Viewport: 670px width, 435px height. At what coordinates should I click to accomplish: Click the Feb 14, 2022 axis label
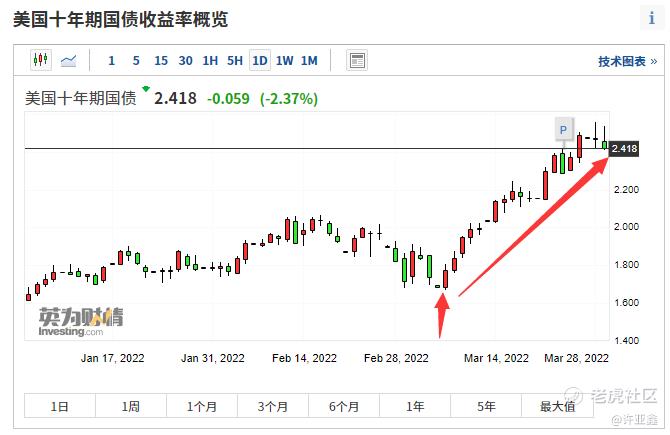point(304,358)
